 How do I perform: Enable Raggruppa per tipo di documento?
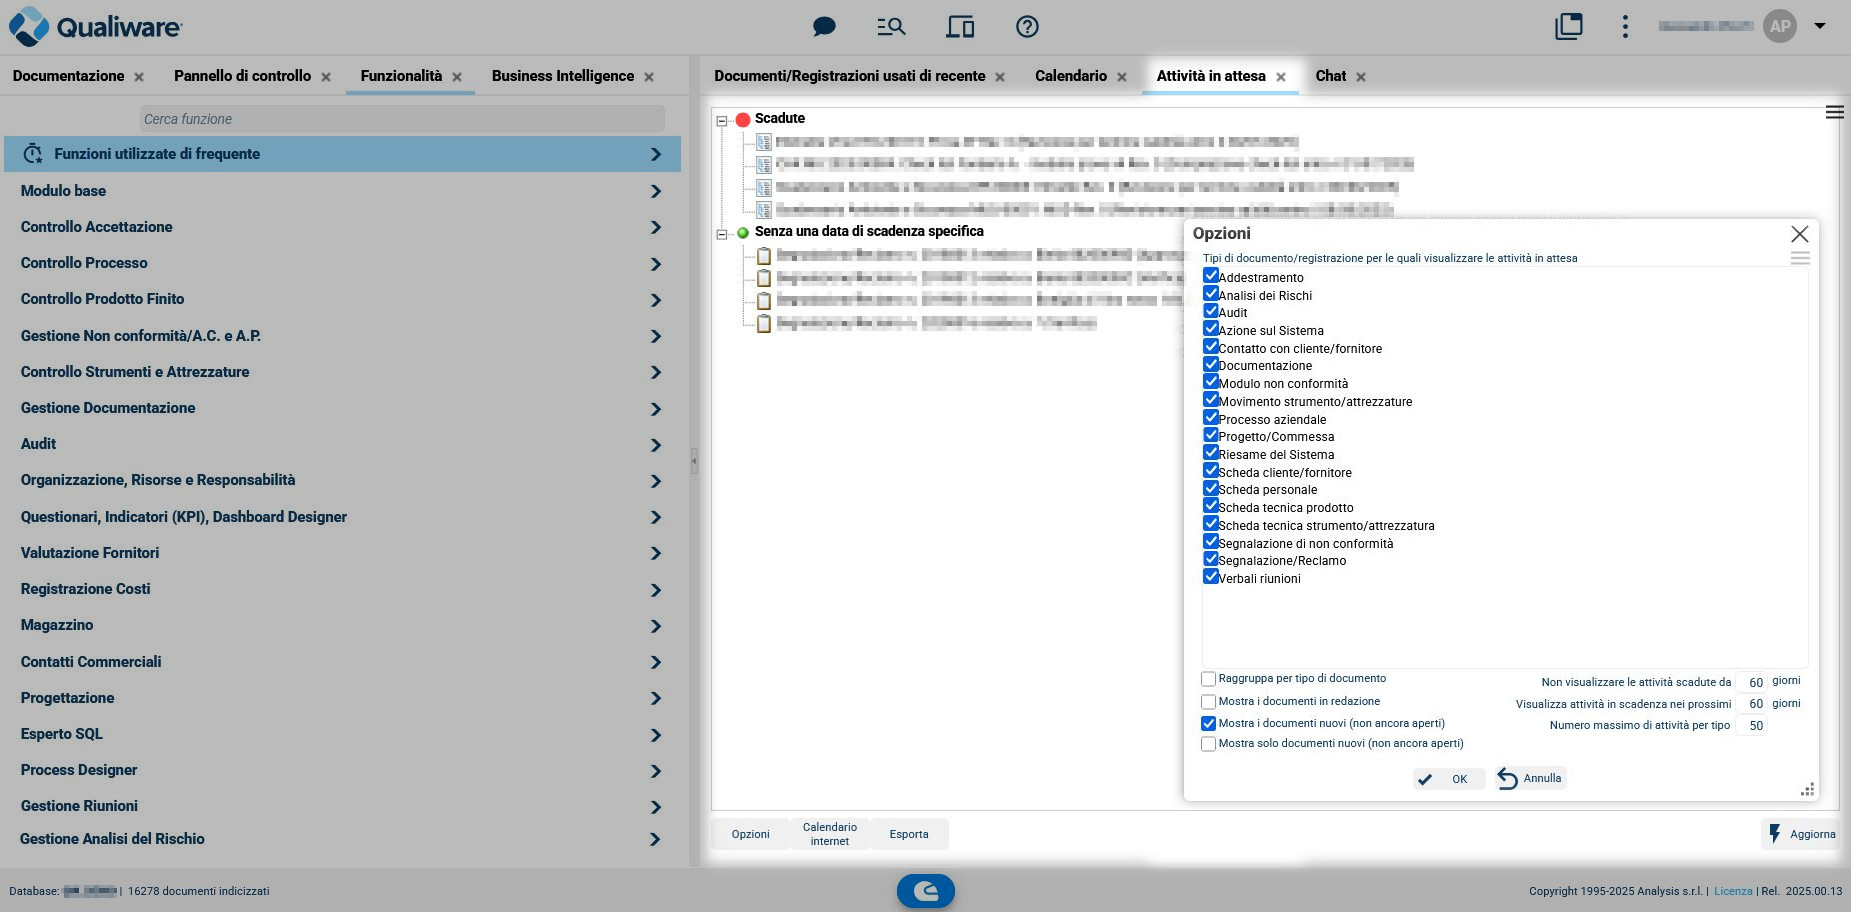point(1208,679)
